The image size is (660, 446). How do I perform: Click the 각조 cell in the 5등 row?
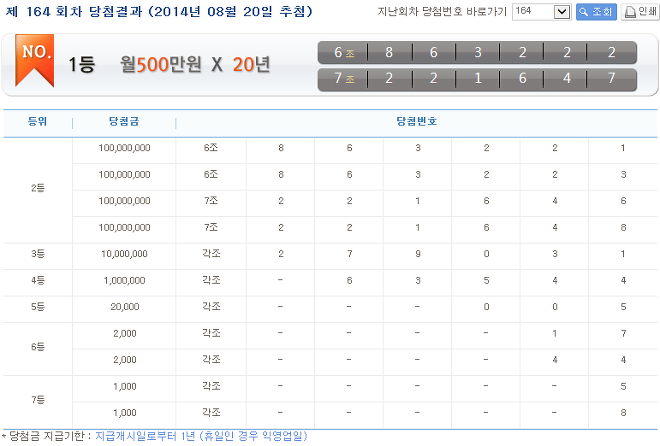pyautogui.click(x=211, y=307)
